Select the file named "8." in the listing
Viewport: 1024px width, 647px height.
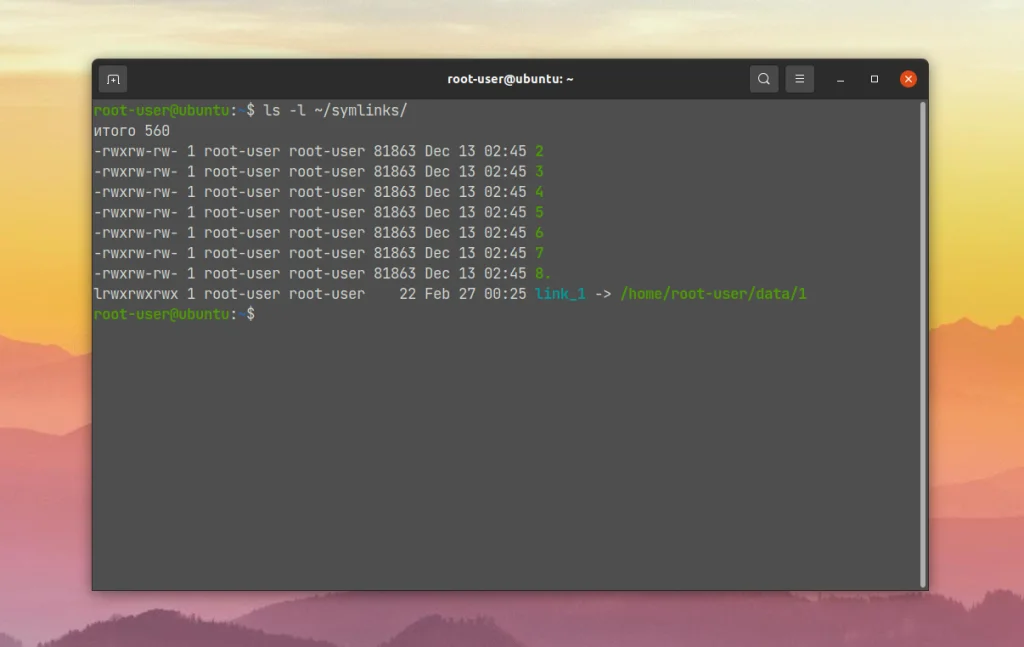542,273
